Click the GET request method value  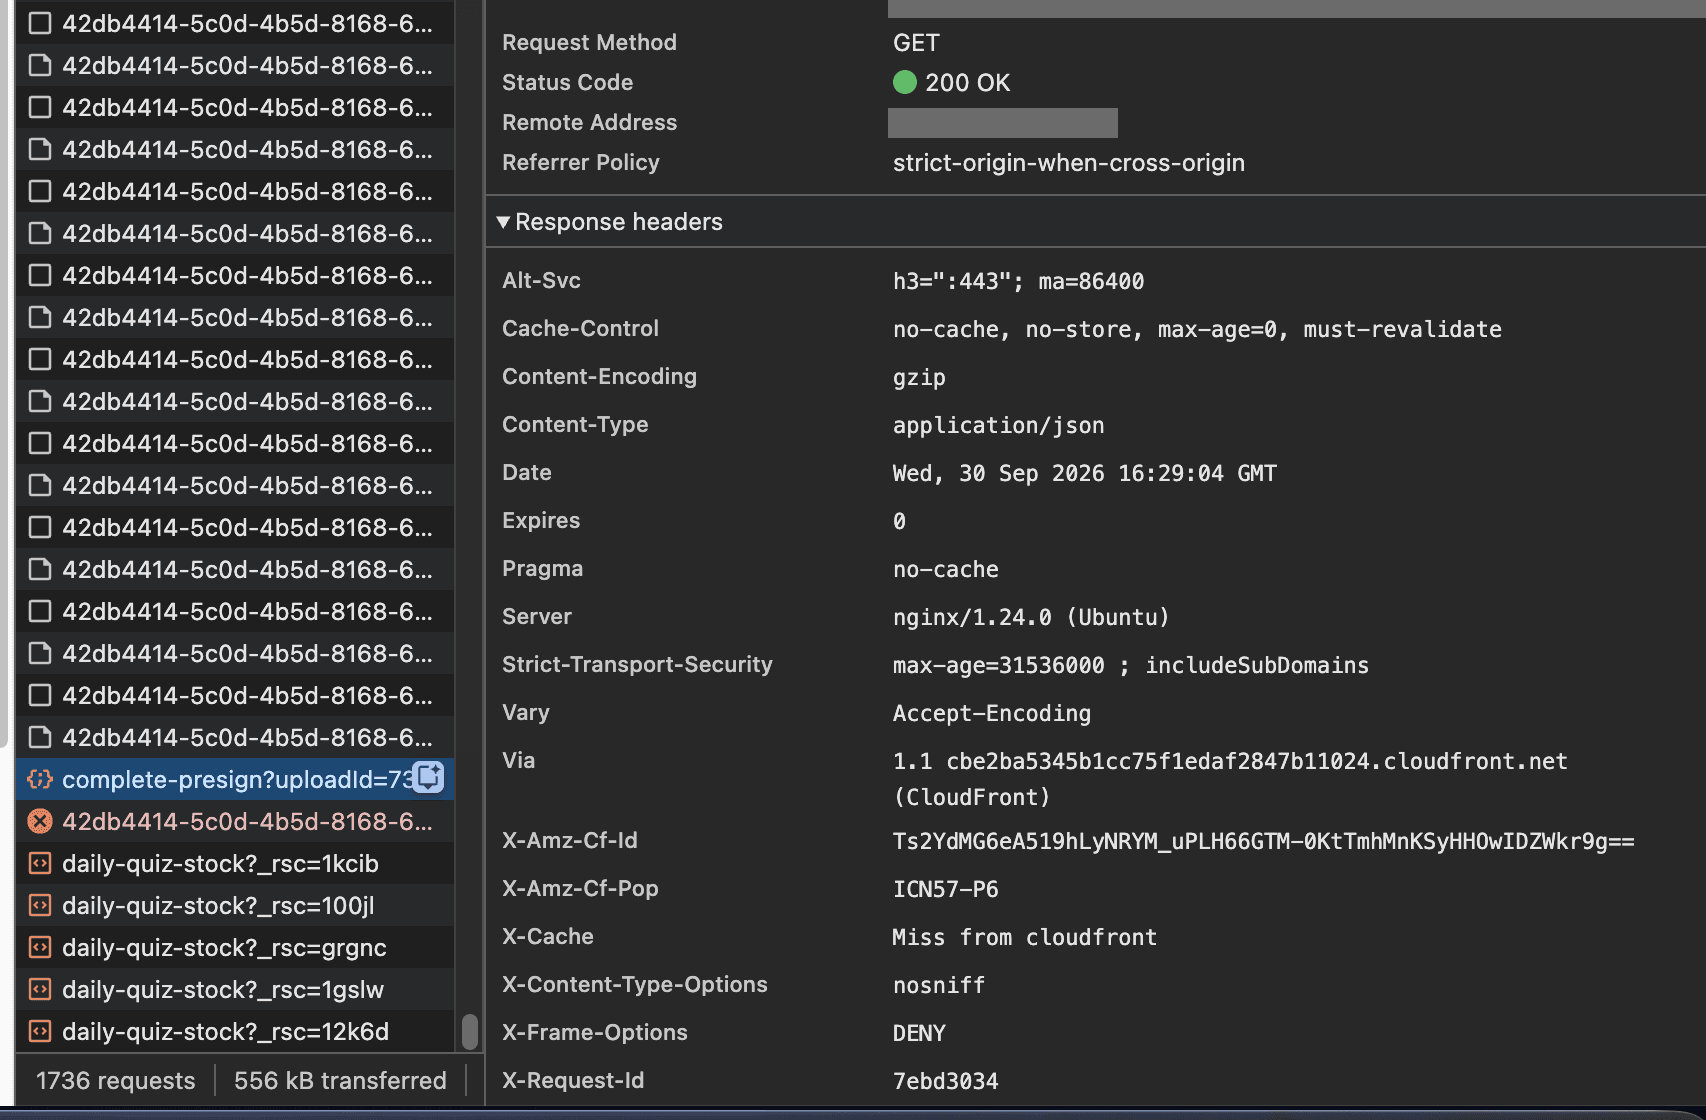coord(916,43)
